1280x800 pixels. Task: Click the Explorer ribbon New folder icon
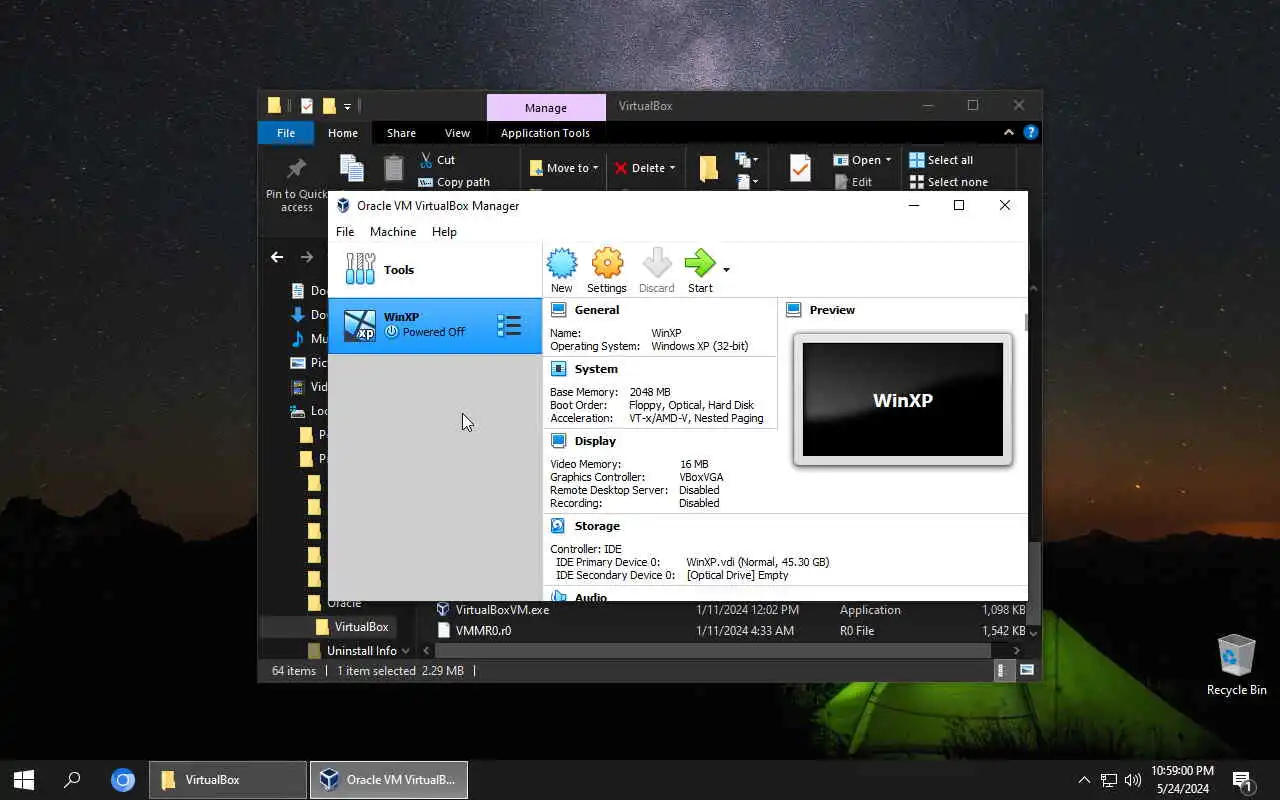coord(709,168)
